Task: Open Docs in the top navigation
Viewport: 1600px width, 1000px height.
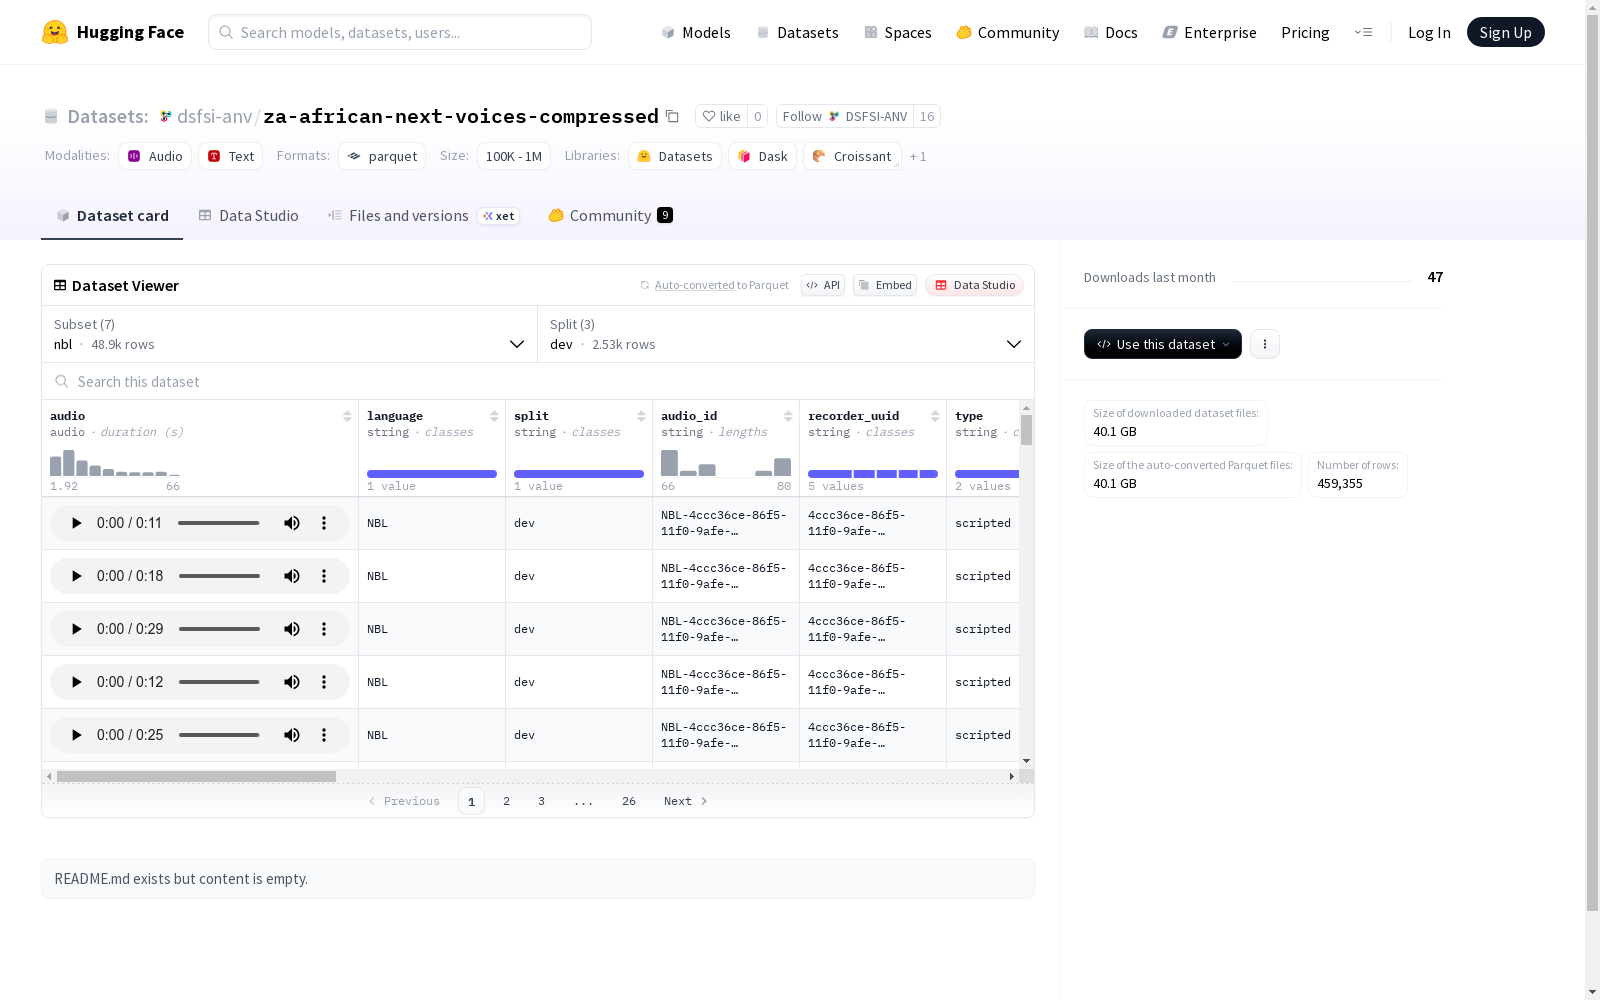Action: (1111, 32)
